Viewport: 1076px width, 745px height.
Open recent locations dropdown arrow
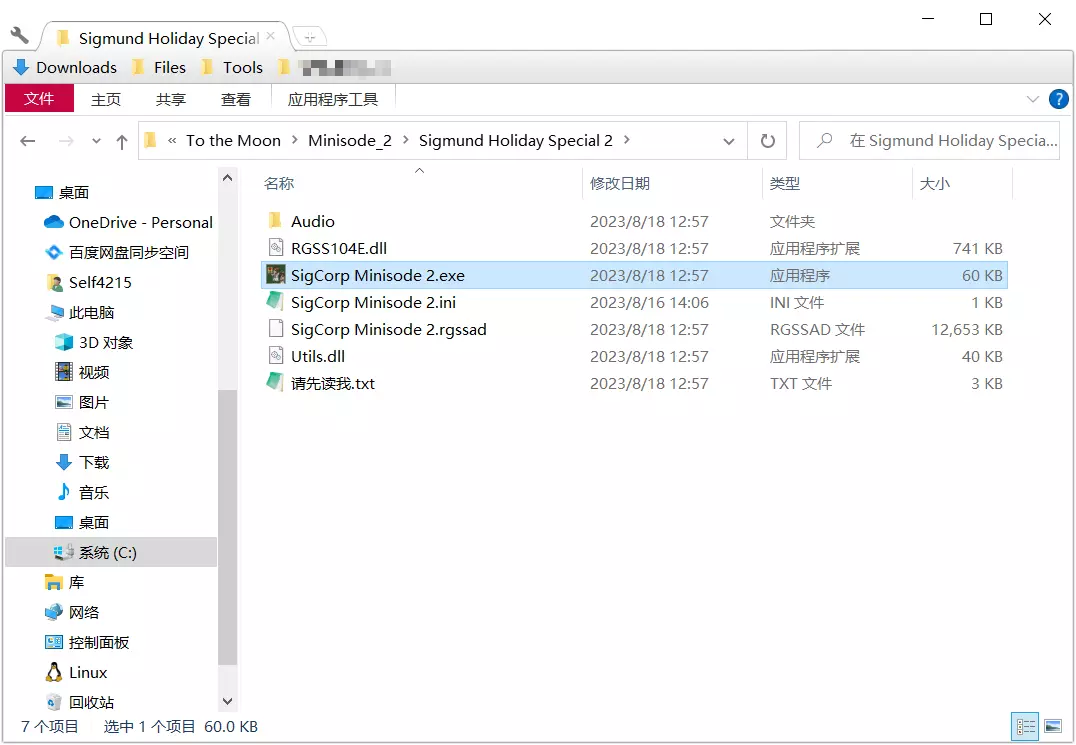[97, 141]
